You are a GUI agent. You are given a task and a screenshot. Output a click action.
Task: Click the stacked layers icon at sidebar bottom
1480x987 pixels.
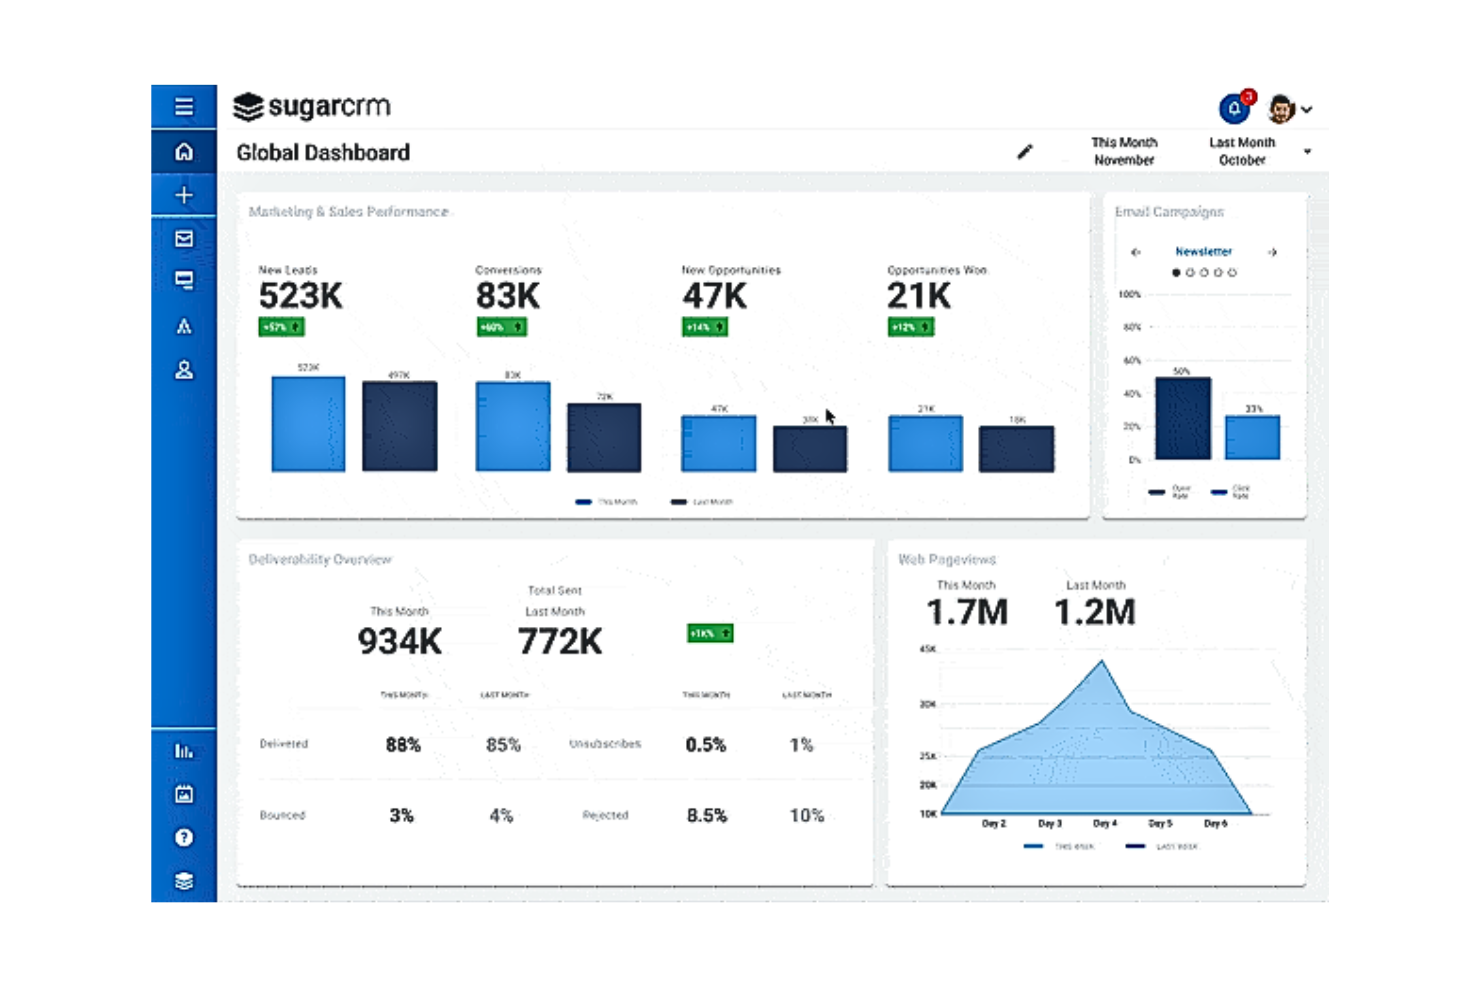click(184, 881)
